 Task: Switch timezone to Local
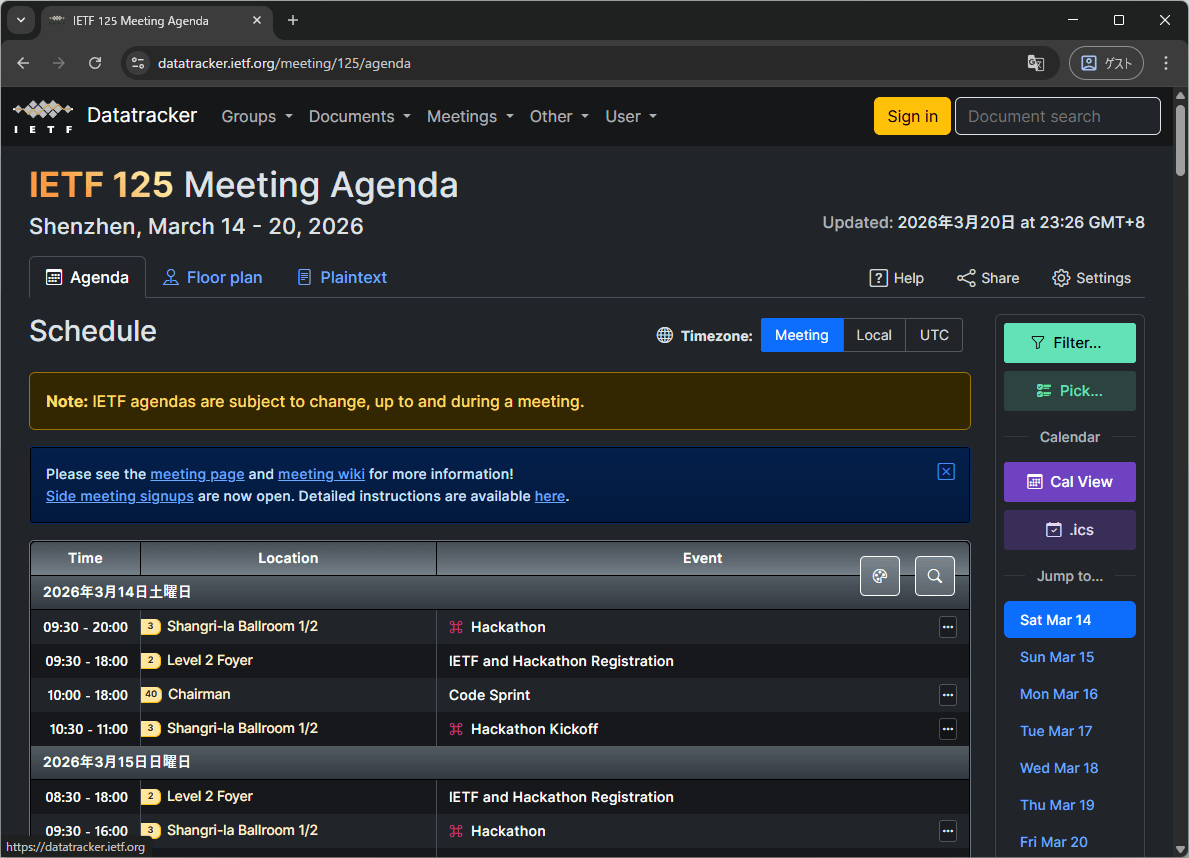pos(874,335)
